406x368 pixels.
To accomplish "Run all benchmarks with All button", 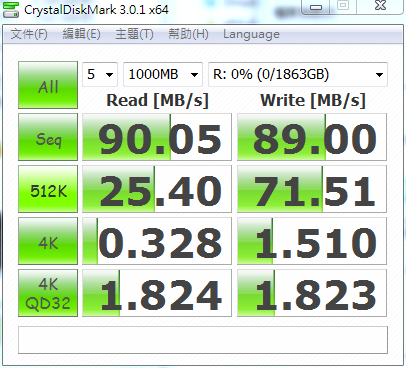I will [x=48, y=85].
